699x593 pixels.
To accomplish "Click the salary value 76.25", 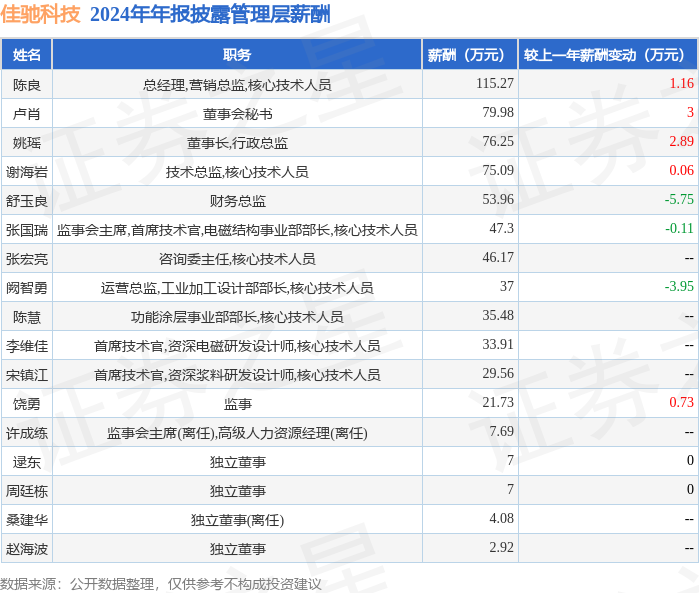I will click(498, 141).
